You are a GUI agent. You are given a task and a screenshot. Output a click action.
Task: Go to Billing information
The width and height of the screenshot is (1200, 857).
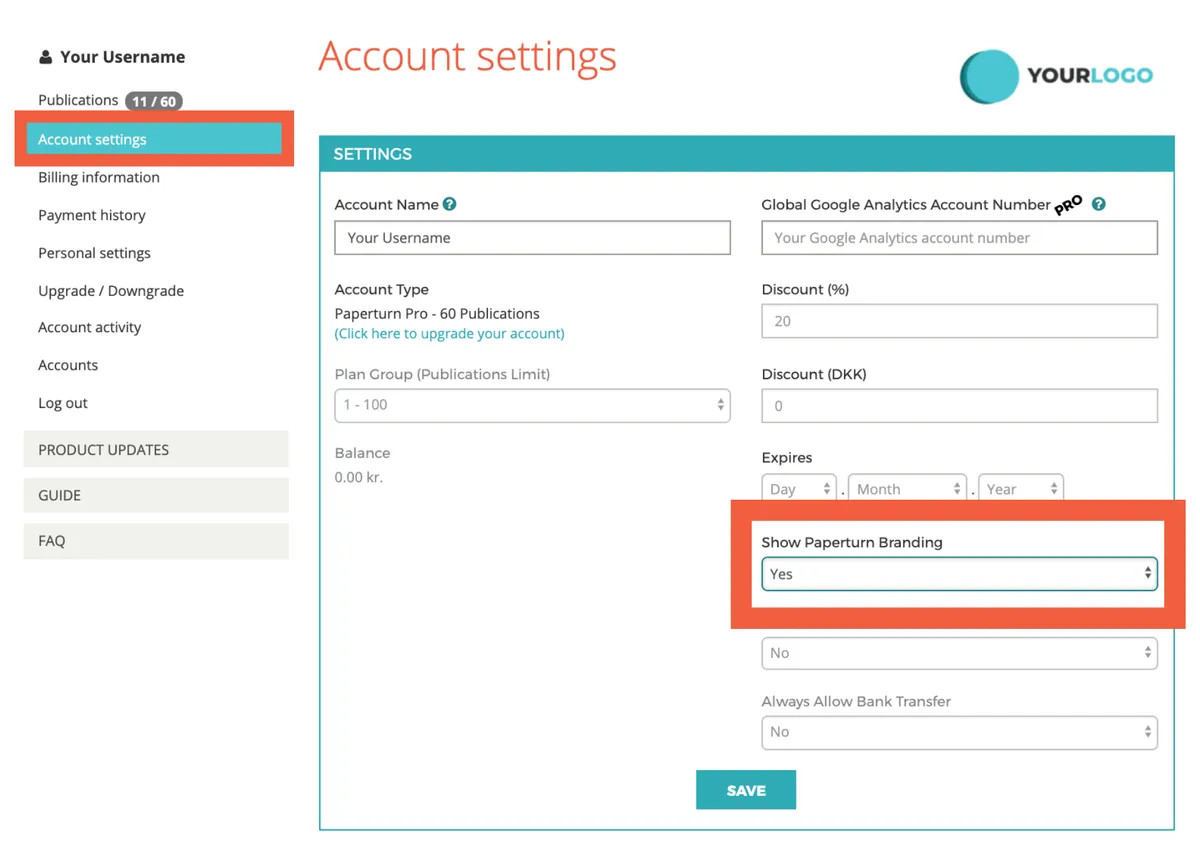(99, 177)
